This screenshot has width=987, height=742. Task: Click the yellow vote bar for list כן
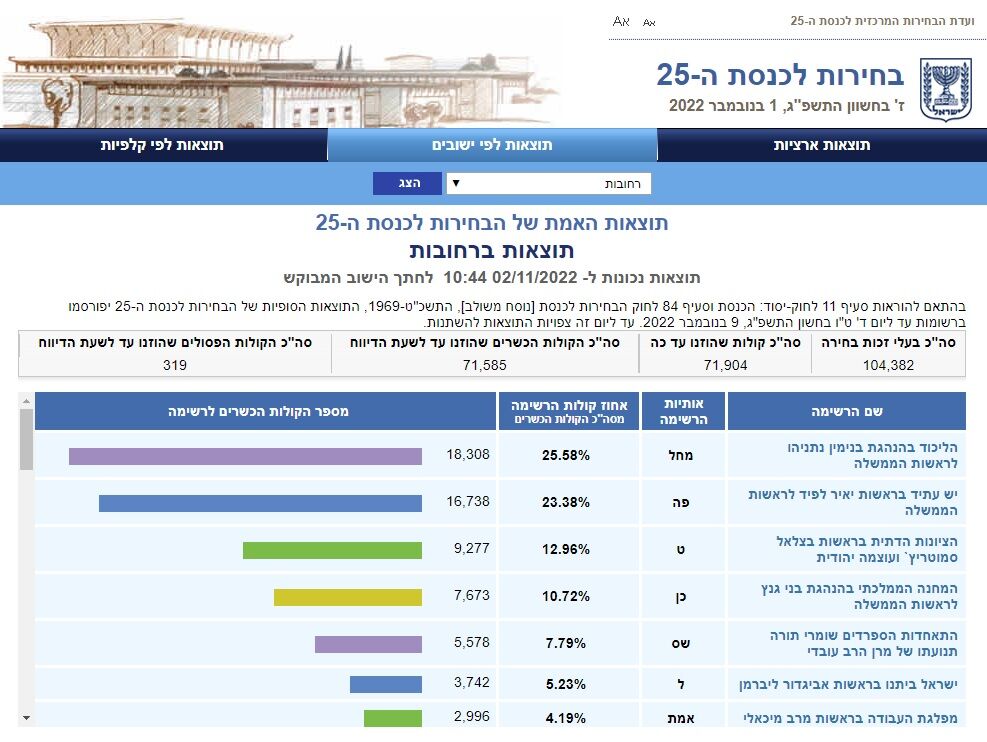coord(348,597)
